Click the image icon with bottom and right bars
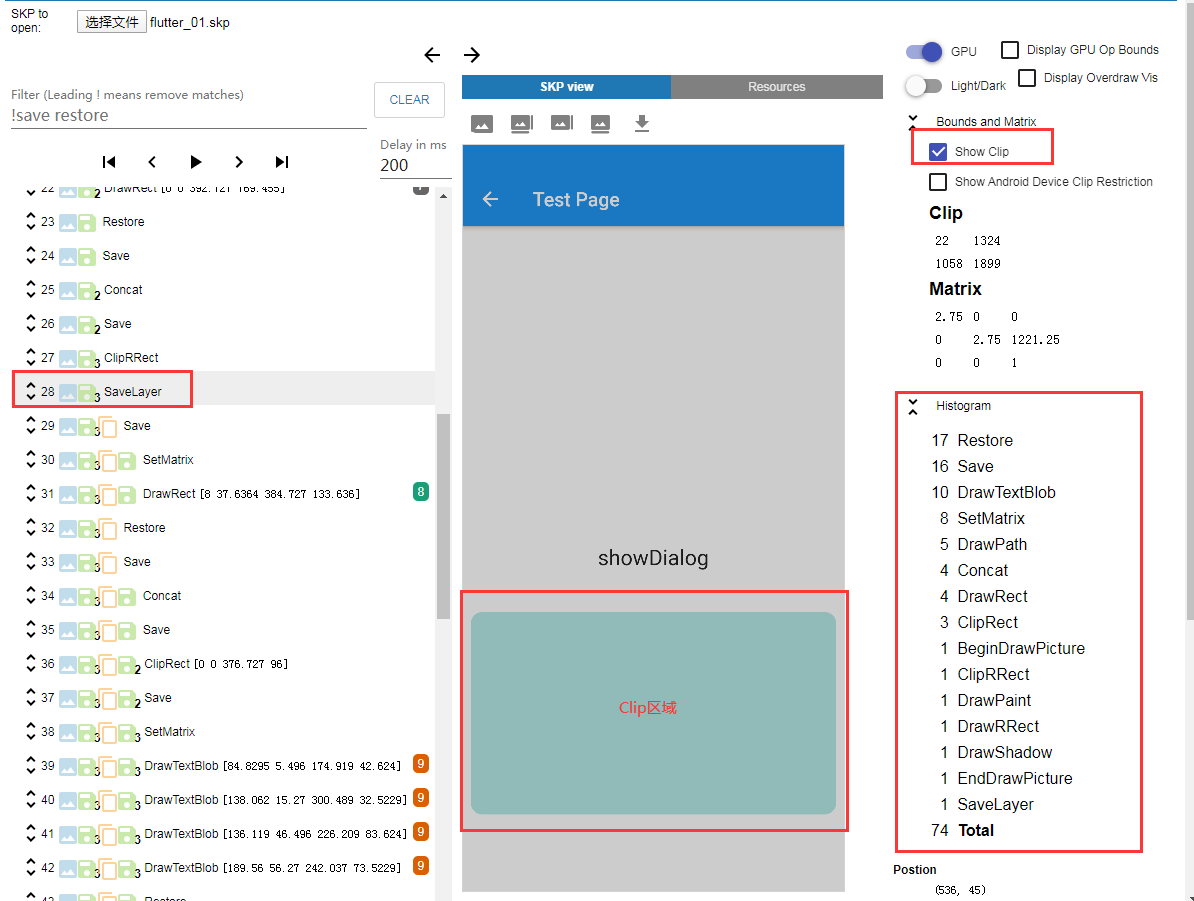The width and height of the screenshot is (1194, 901). [x=522, y=123]
